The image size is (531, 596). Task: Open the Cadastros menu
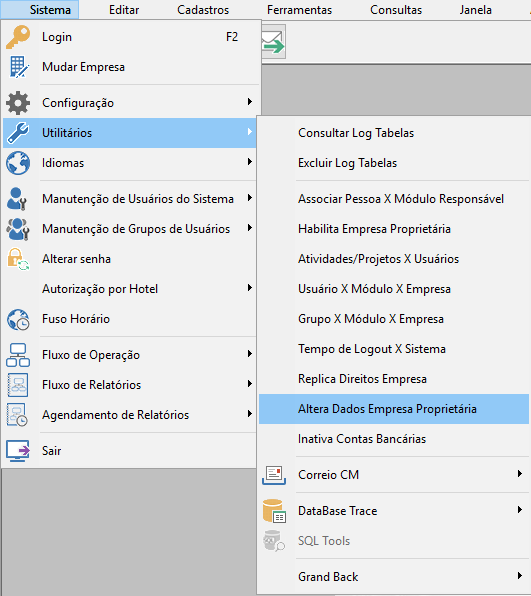pyautogui.click(x=203, y=10)
